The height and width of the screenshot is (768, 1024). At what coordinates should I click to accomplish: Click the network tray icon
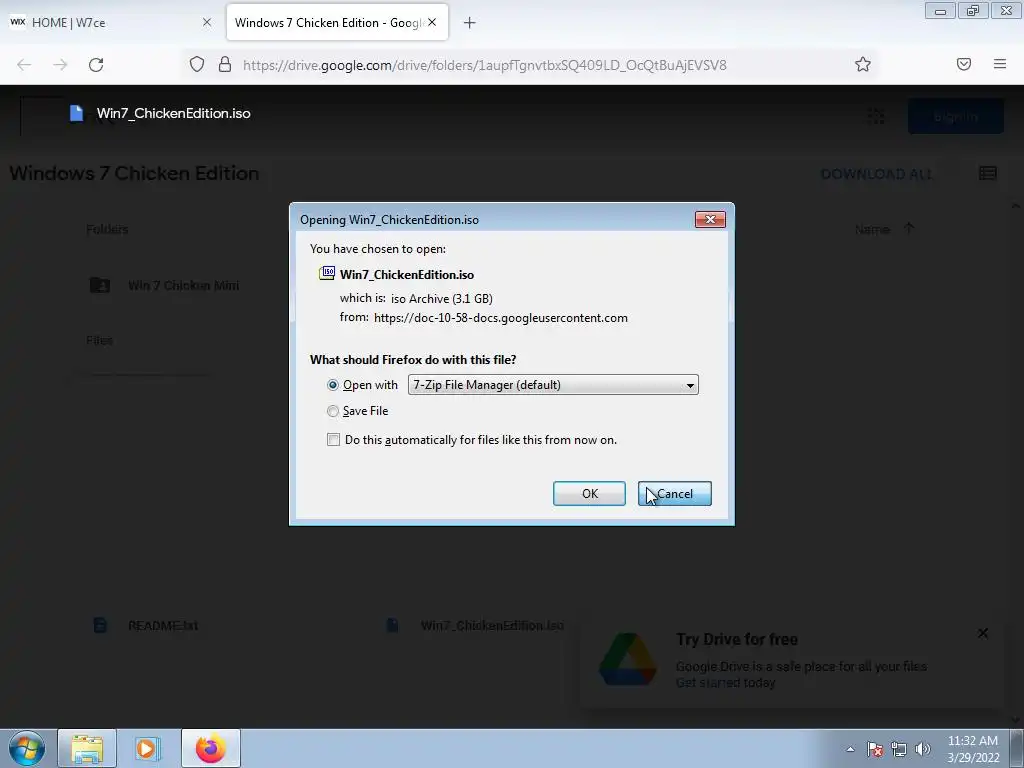tap(899, 749)
